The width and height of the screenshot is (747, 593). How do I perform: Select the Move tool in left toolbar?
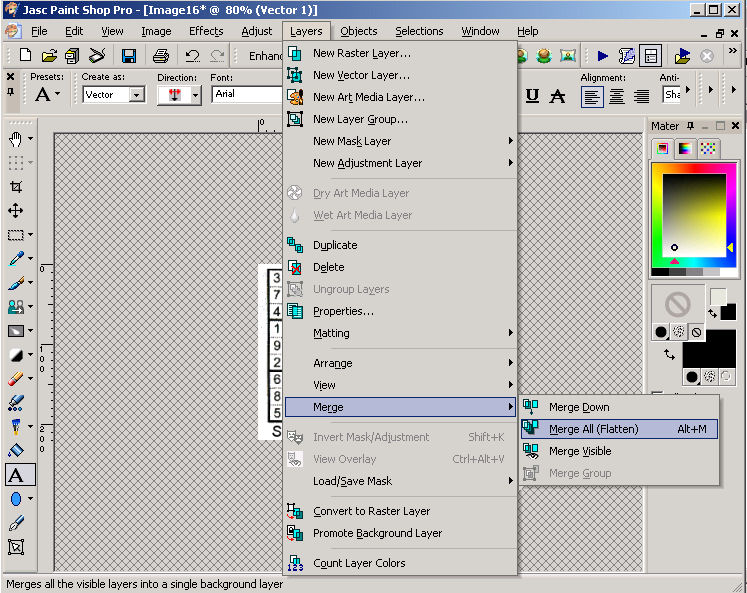pos(16,211)
